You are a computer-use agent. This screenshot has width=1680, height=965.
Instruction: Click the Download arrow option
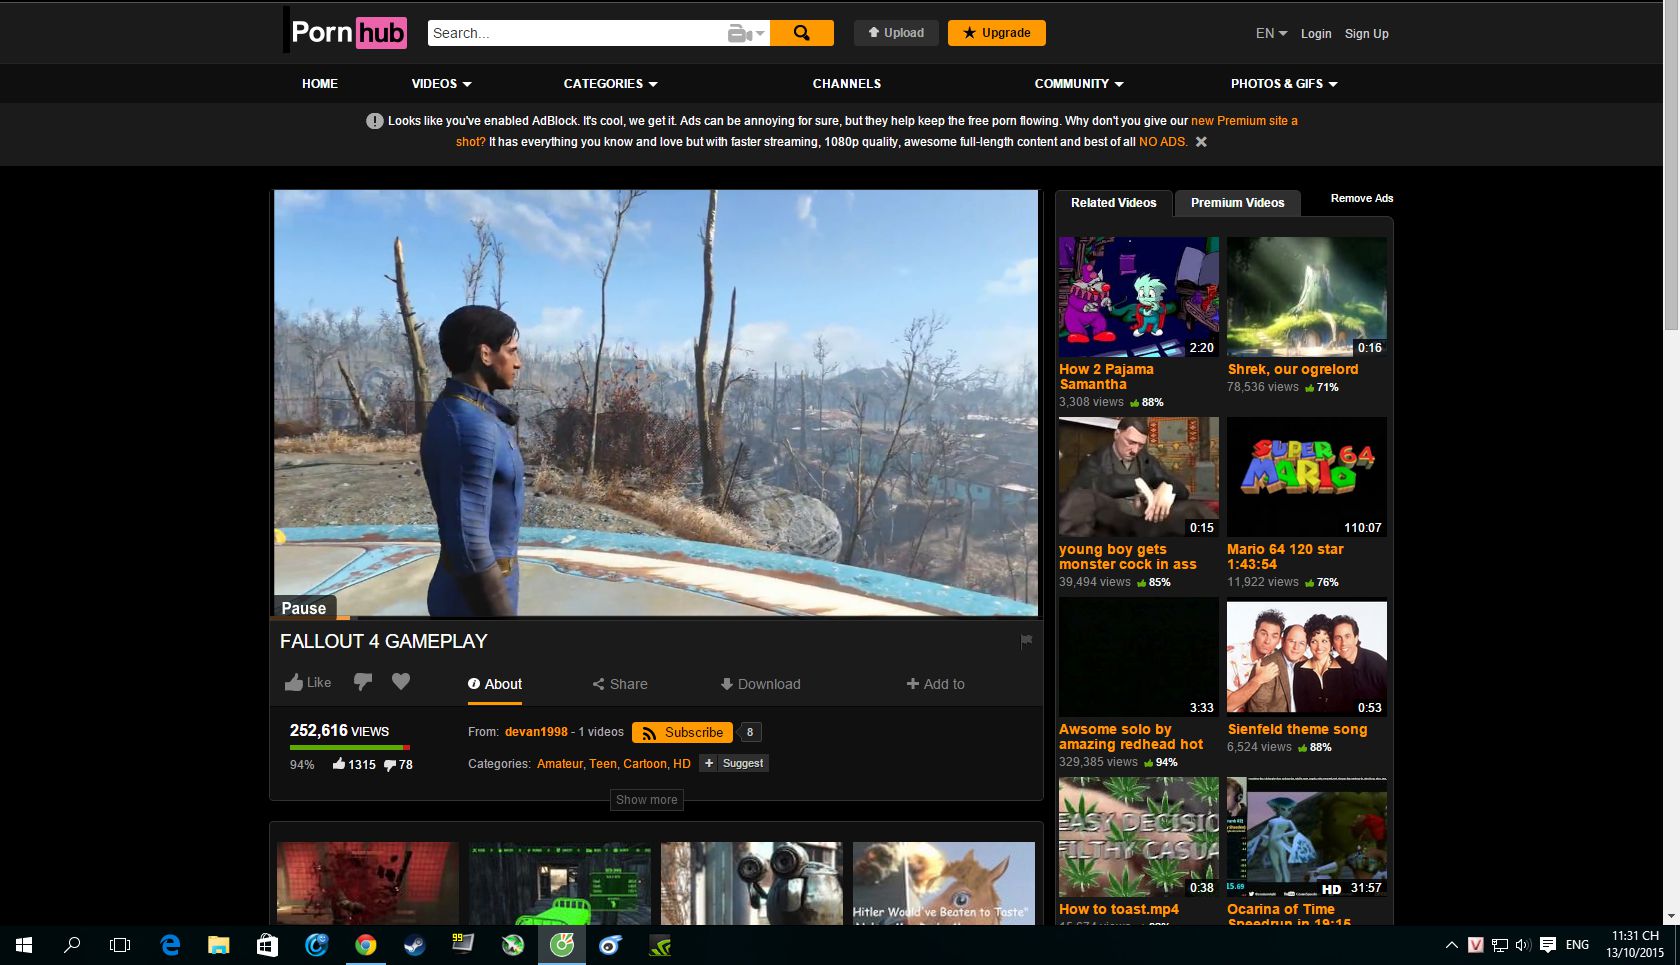tap(760, 684)
